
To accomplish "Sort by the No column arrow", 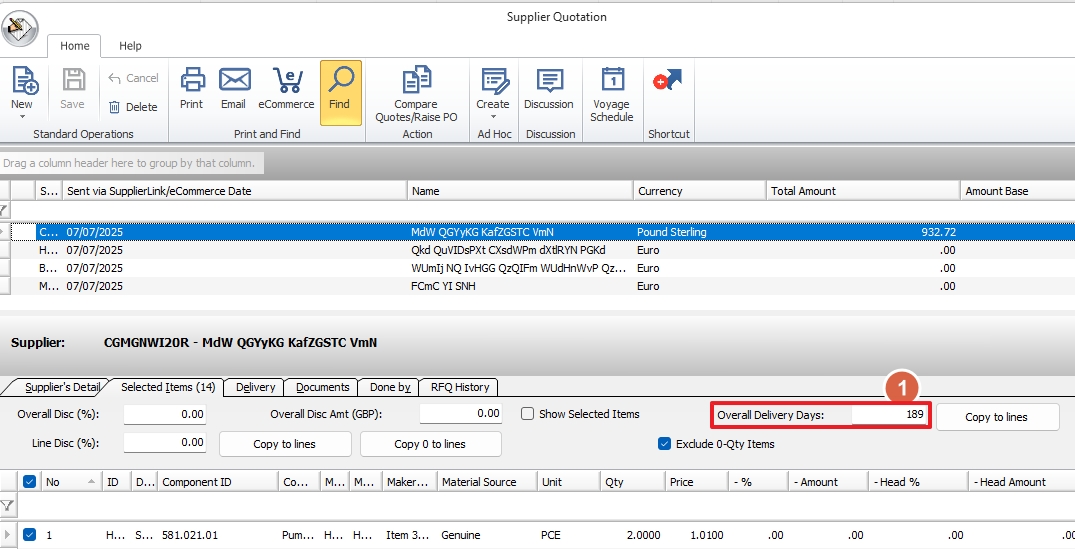I will [91, 482].
